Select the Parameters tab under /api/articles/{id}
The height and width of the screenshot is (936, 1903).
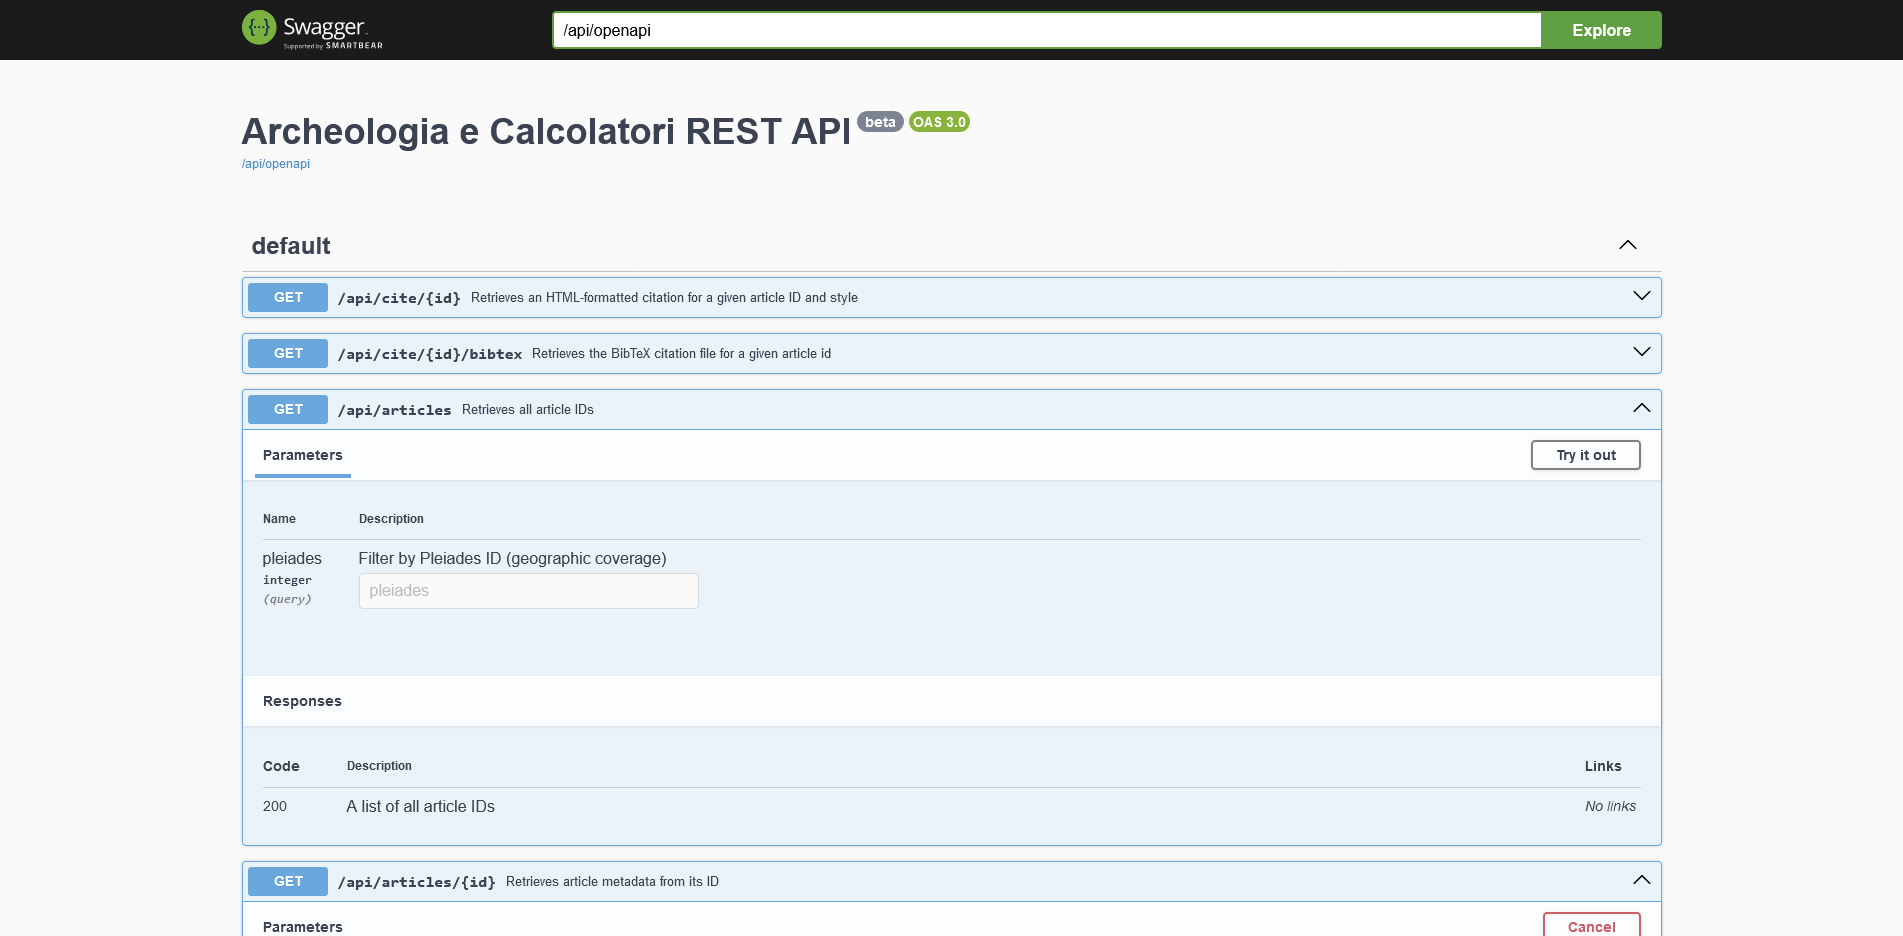pyautogui.click(x=303, y=927)
